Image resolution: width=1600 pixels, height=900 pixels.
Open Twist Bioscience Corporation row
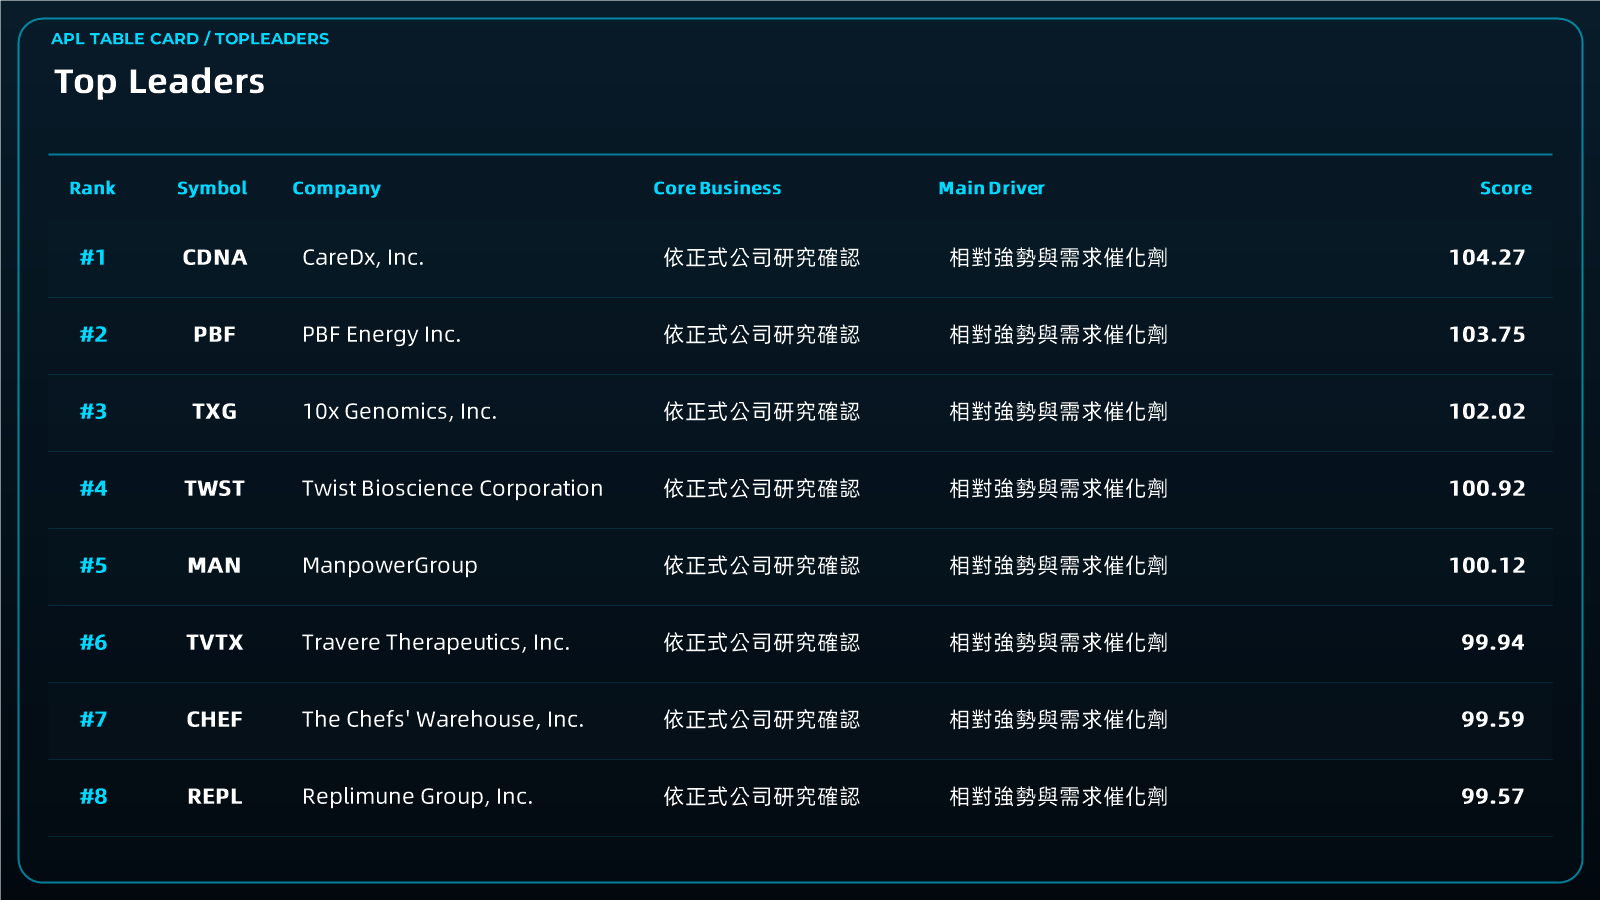click(800, 489)
